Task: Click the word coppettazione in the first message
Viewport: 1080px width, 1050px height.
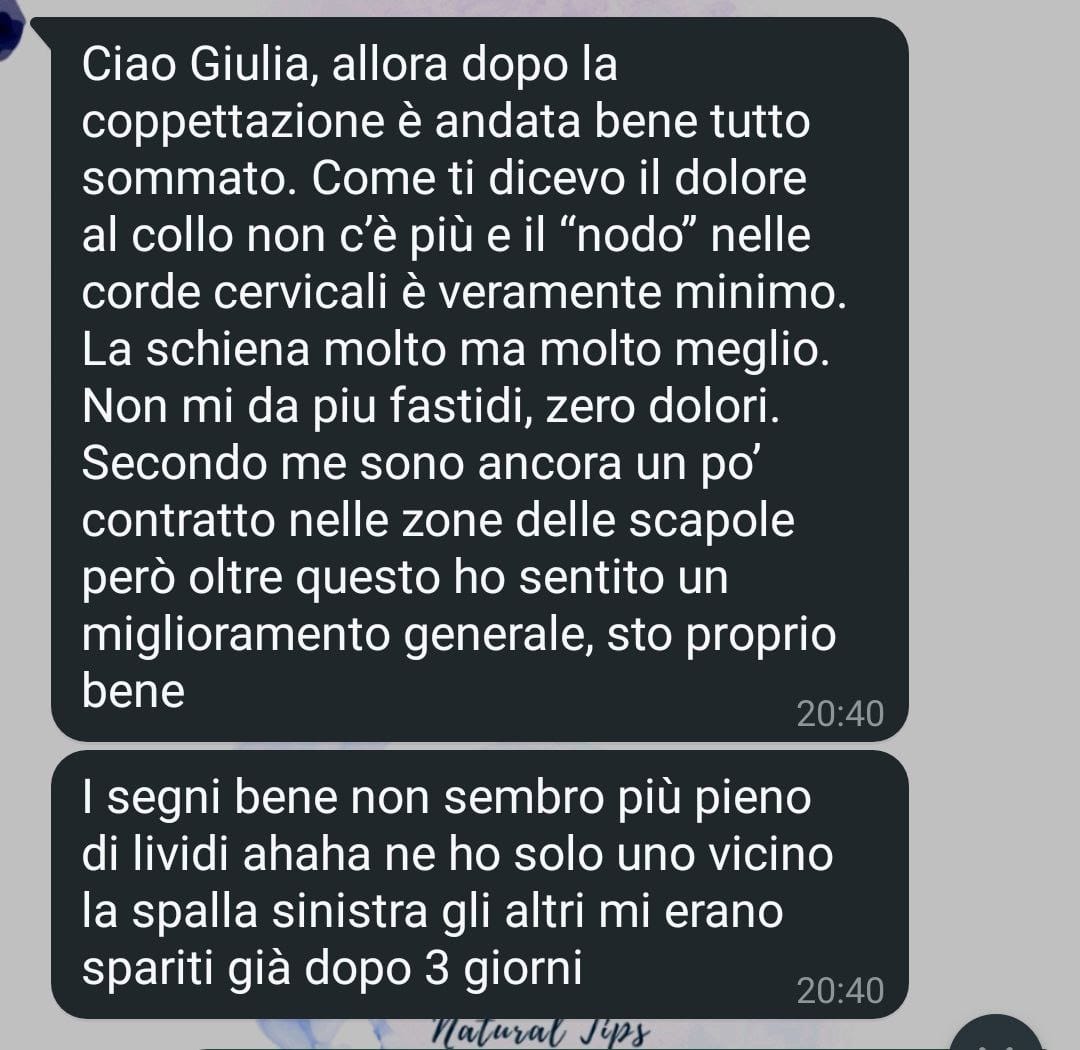Action: tap(233, 123)
